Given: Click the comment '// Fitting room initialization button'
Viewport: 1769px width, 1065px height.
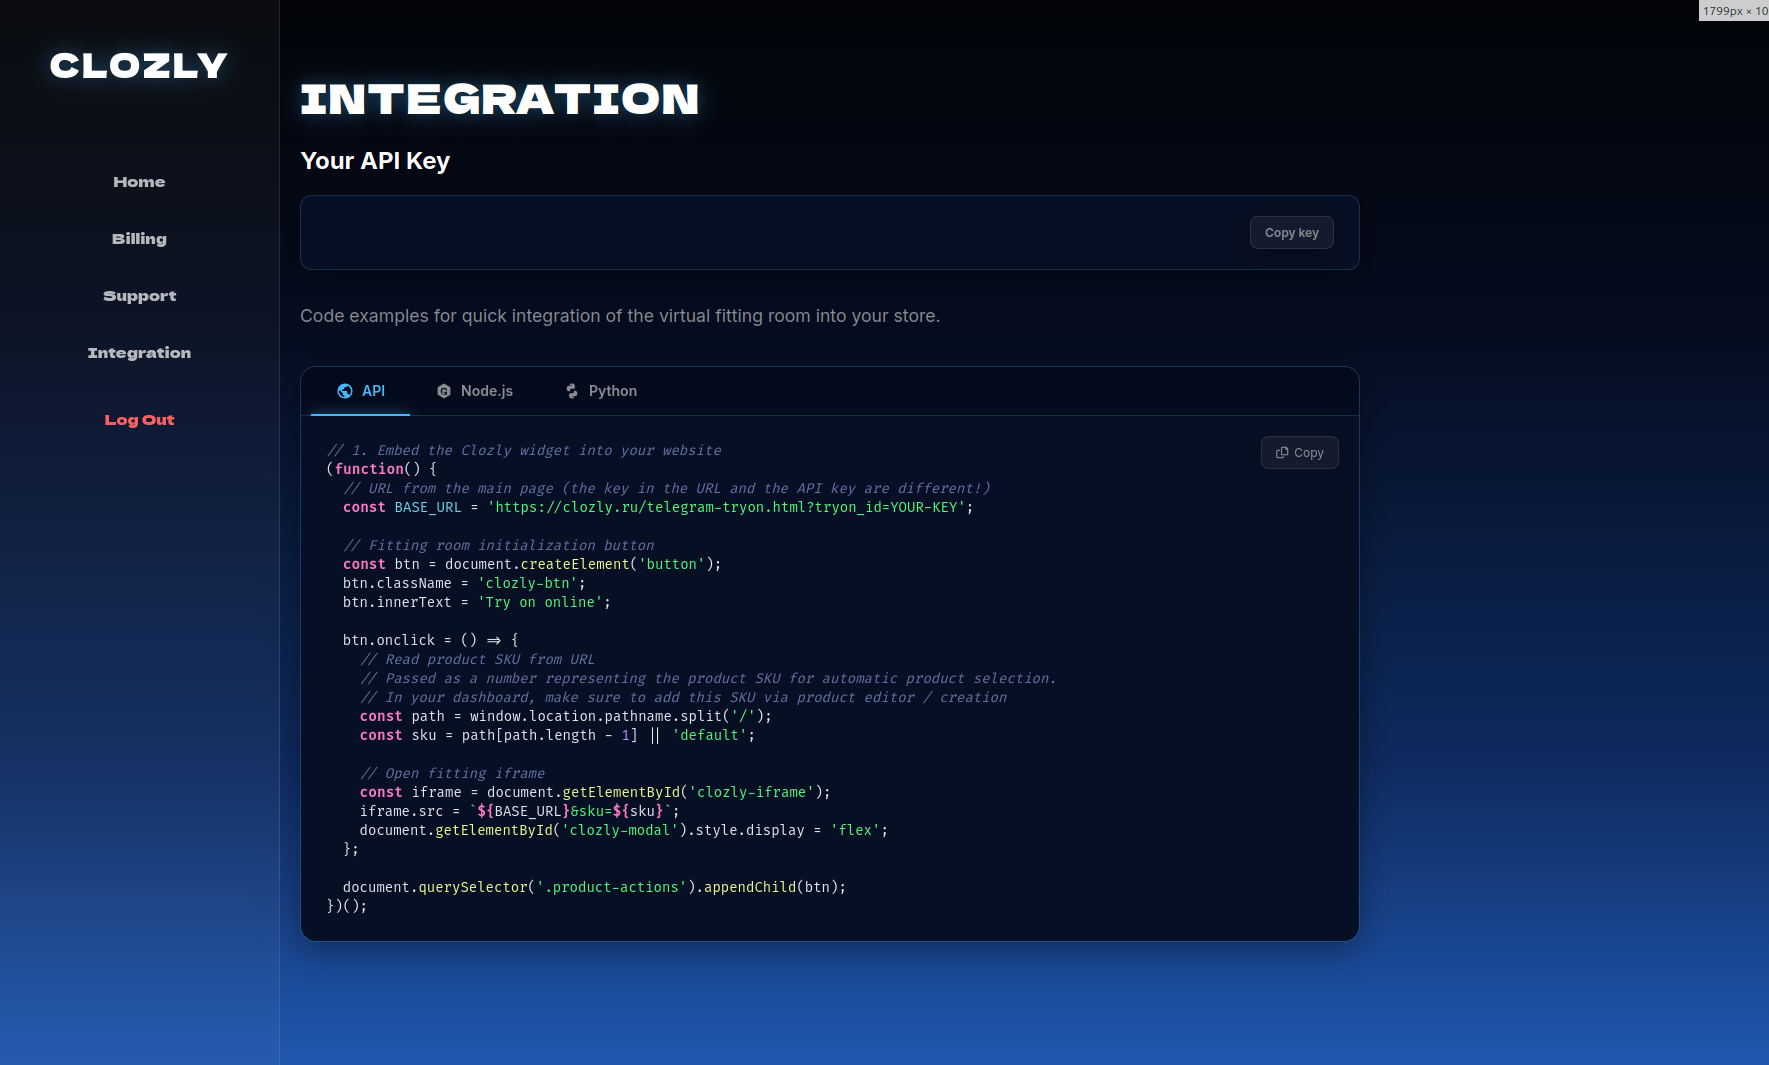Looking at the screenshot, I should [498, 545].
